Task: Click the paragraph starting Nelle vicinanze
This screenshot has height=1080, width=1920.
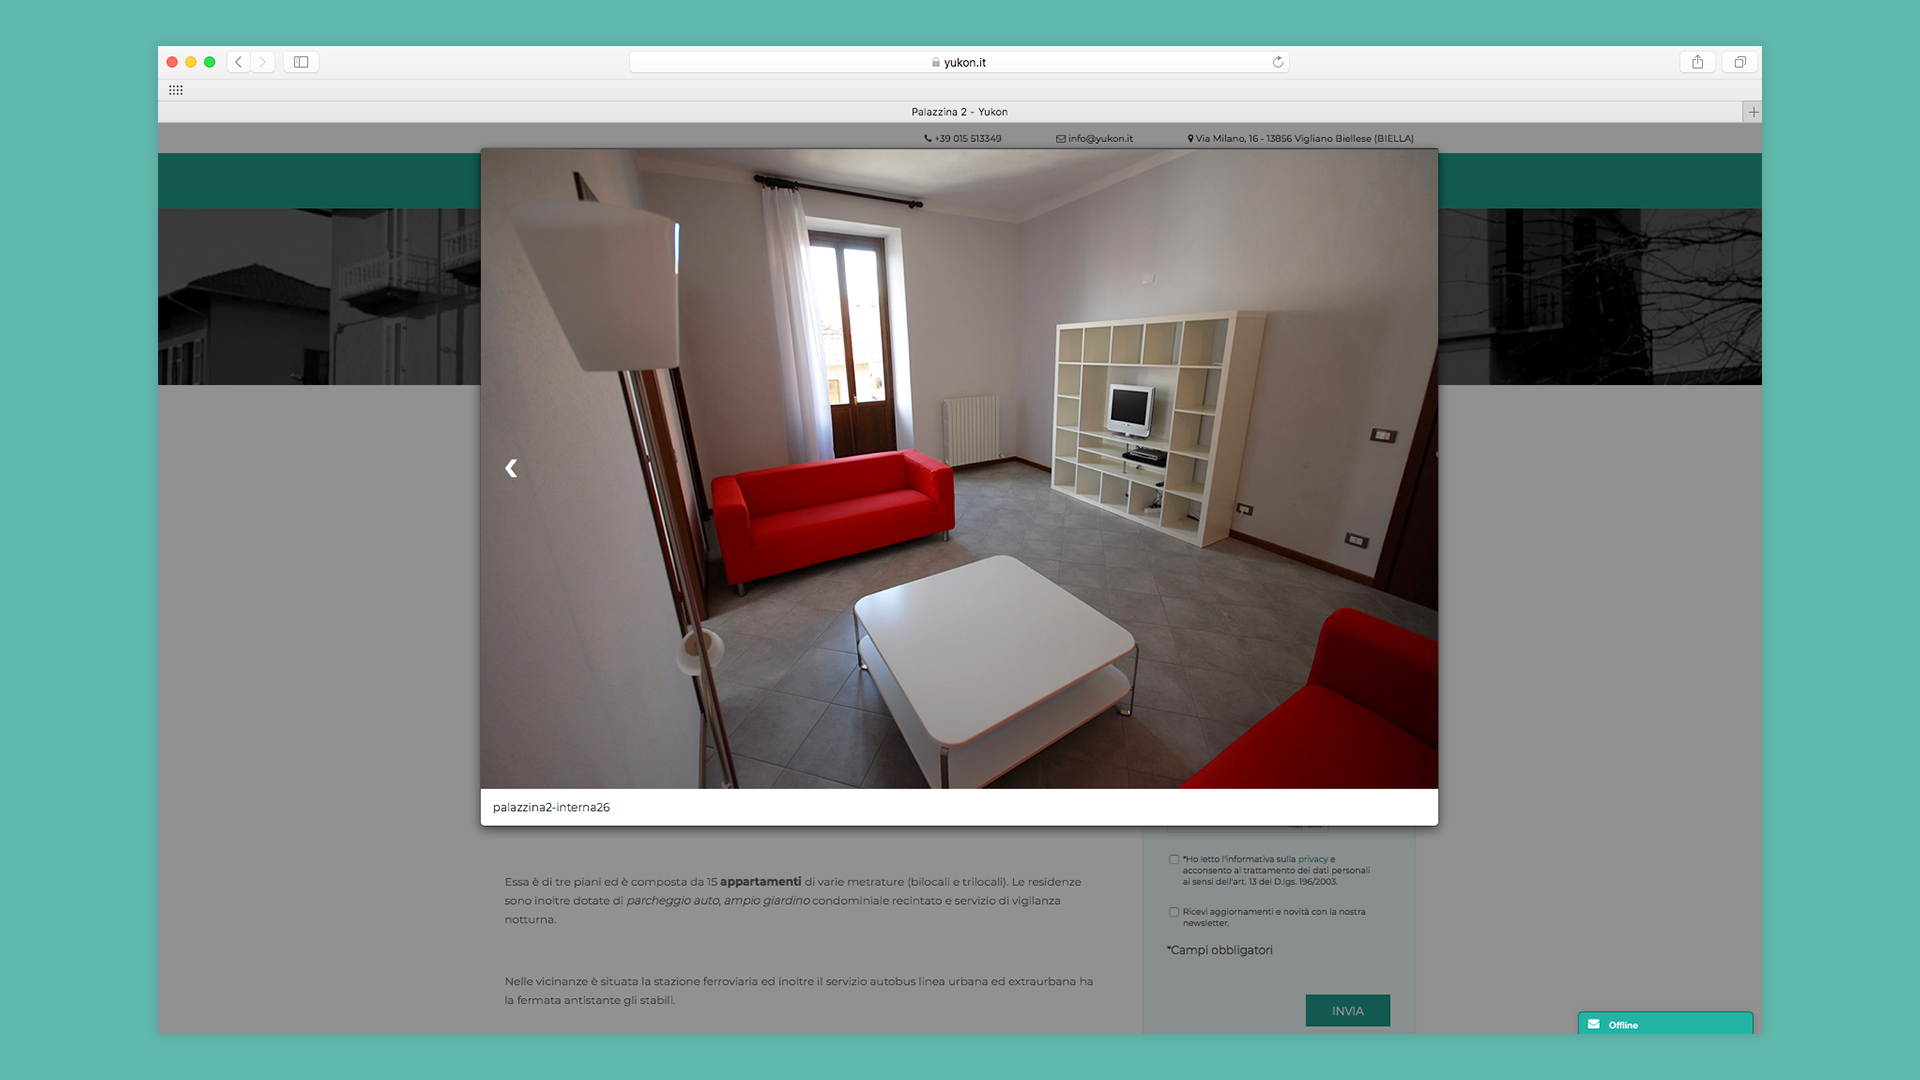Action: coord(799,991)
